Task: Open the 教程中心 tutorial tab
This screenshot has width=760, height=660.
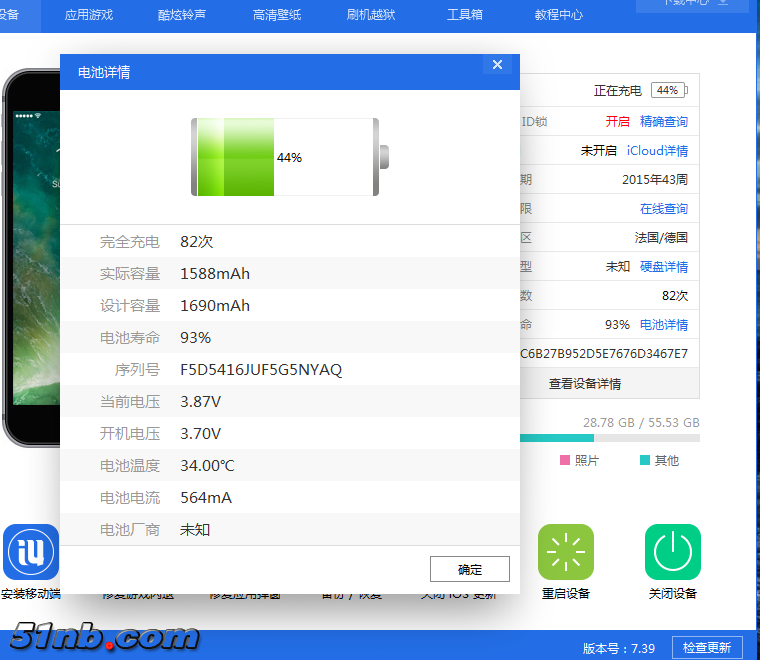Action: click(559, 15)
